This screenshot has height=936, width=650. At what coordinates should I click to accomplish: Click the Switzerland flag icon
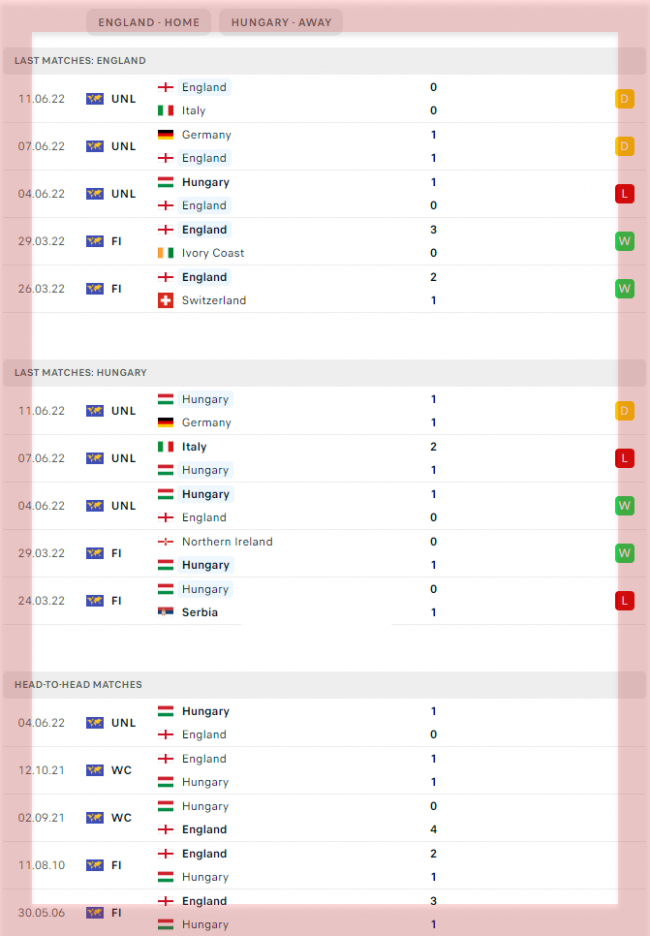point(166,300)
